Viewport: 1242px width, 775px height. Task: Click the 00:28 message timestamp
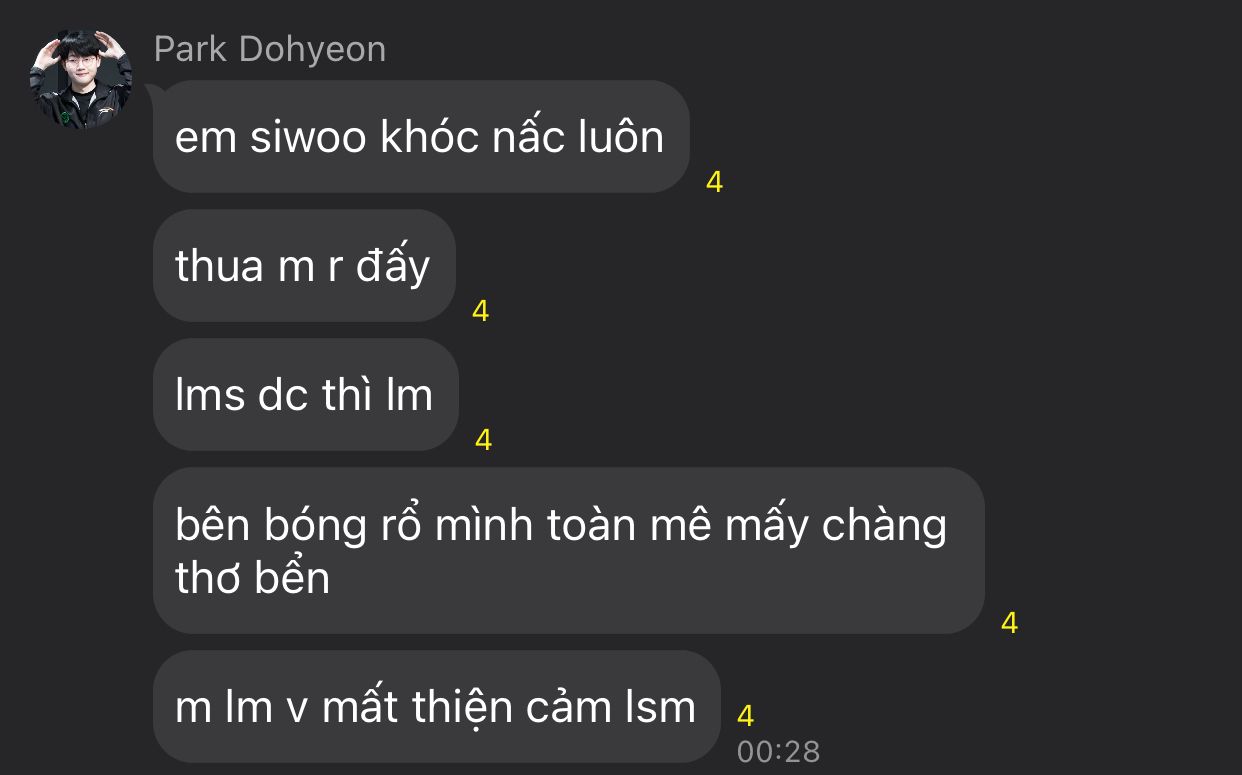(x=778, y=751)
